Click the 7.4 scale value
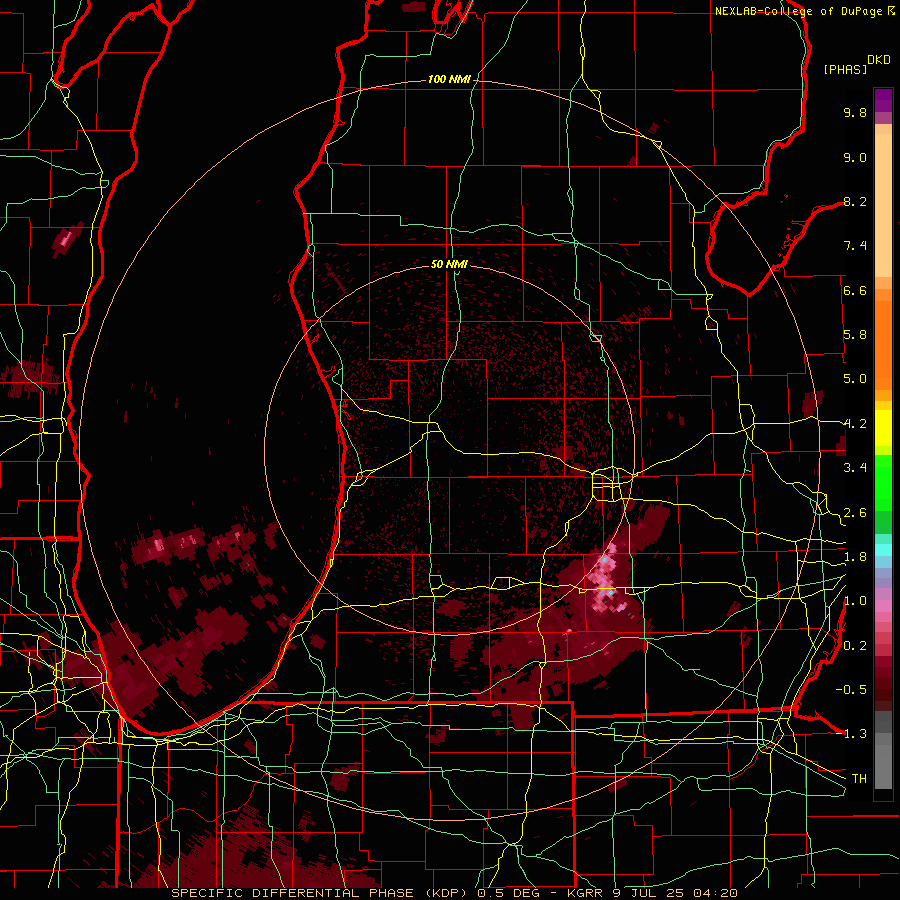This screenshot has height=900, width=900. [x=855, y=246]
